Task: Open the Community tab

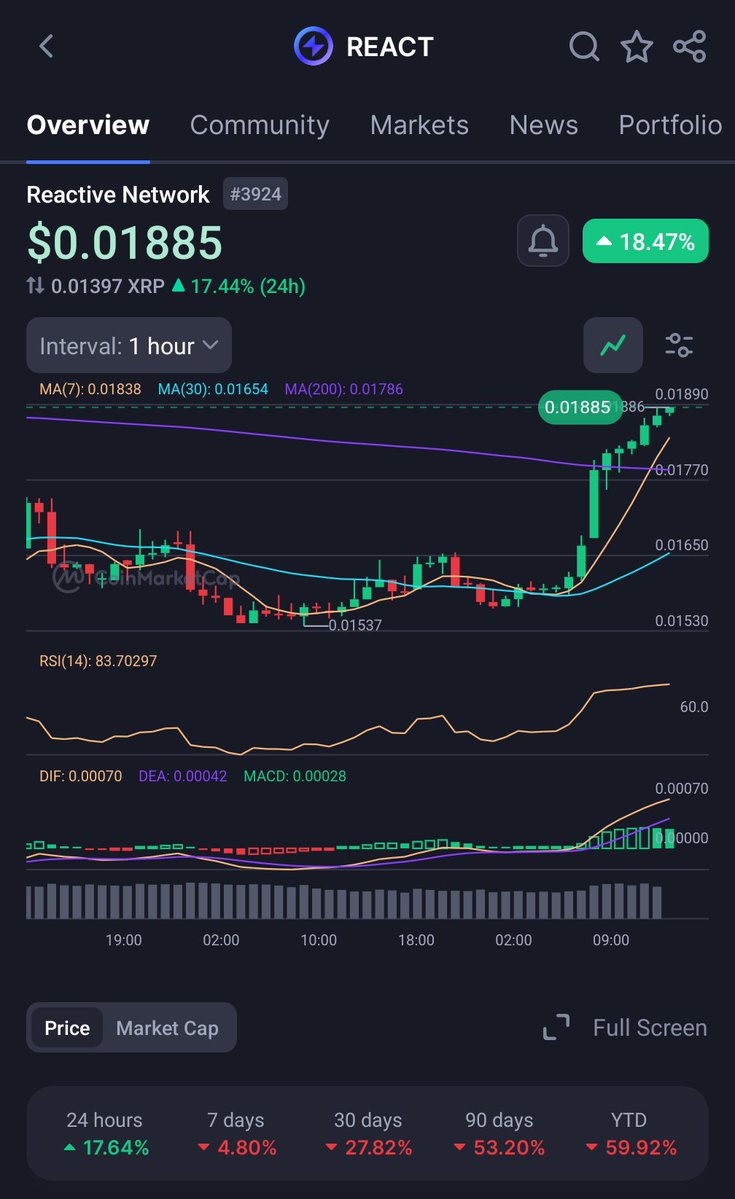Action: tap(259, 125)
